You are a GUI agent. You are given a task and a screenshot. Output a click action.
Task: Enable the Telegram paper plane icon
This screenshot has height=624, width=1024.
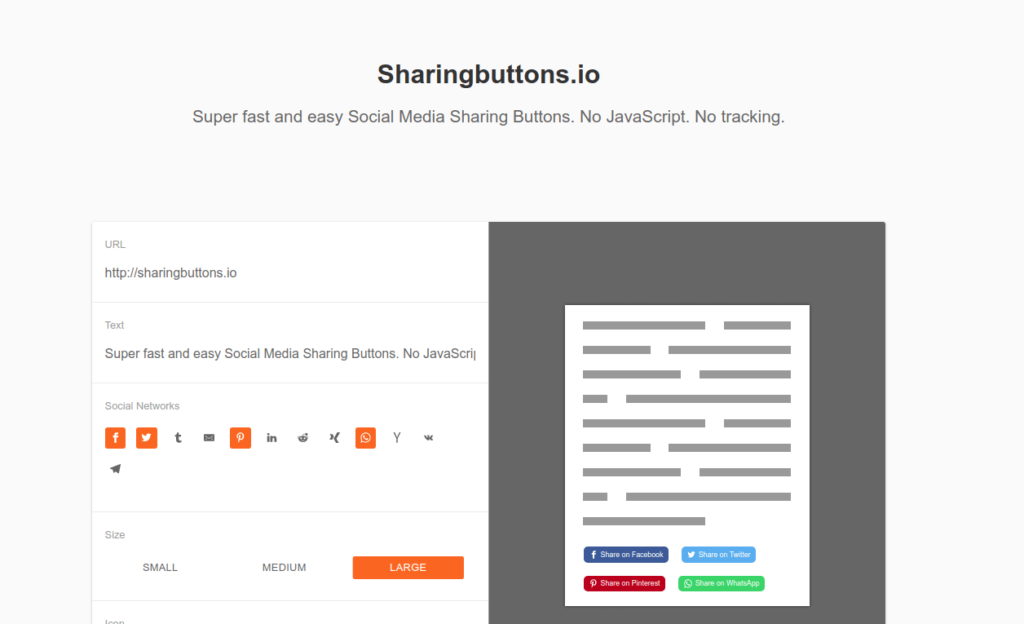coord(115,469)
